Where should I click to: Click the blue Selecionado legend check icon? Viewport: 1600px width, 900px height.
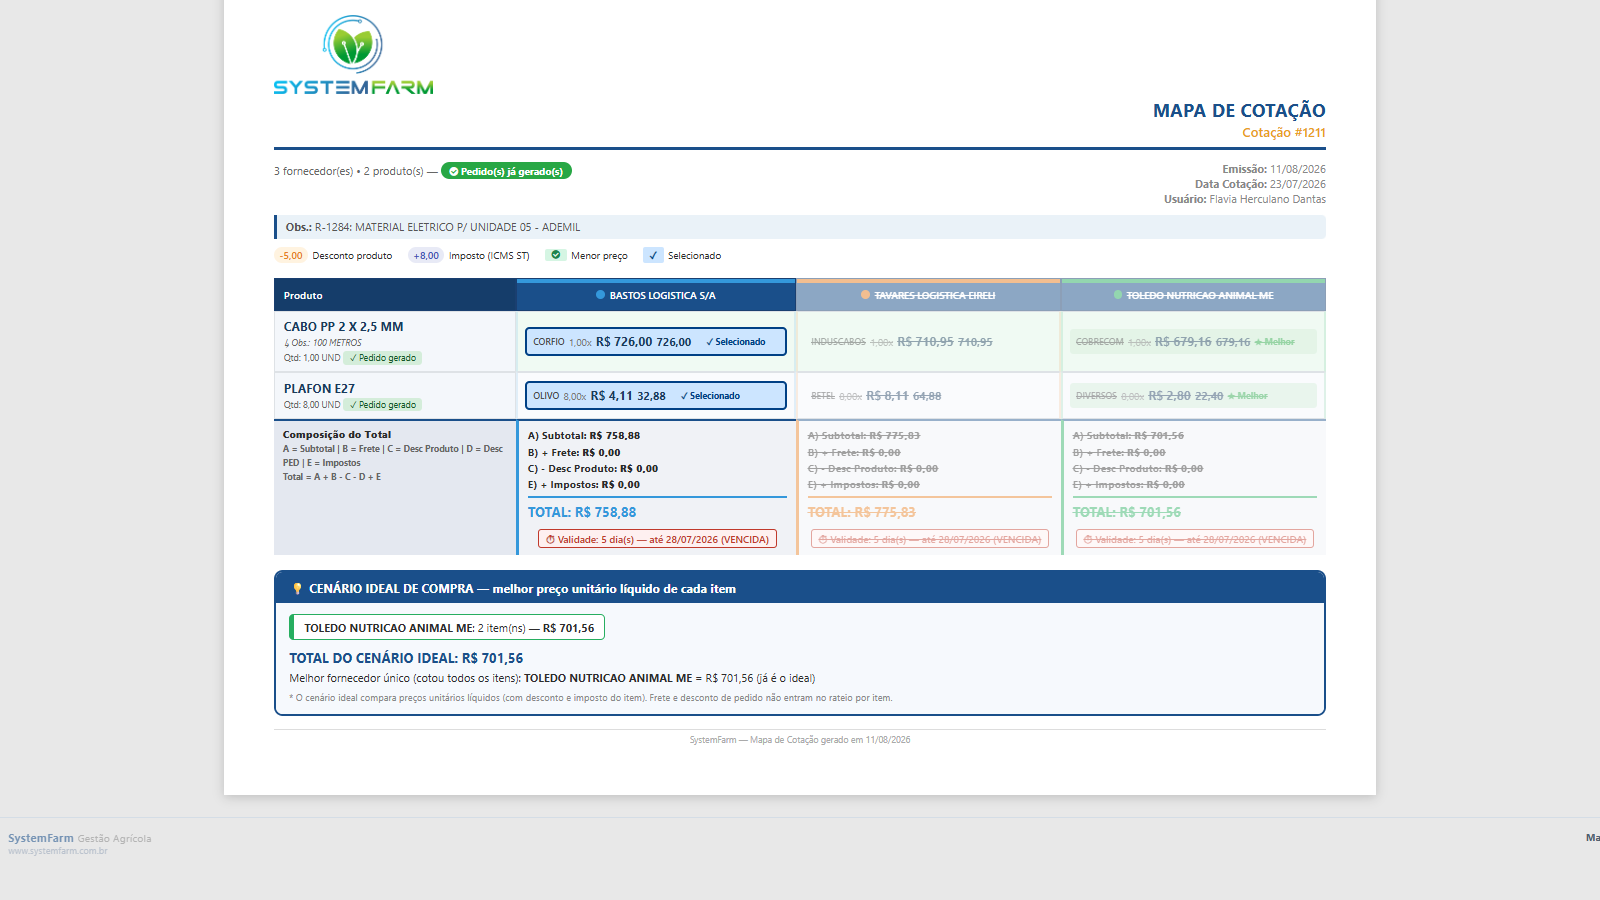tap(653, 255)
